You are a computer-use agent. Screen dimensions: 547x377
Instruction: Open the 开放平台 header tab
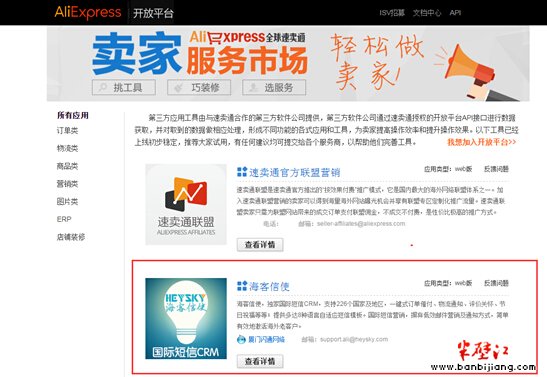click(153, 13)
